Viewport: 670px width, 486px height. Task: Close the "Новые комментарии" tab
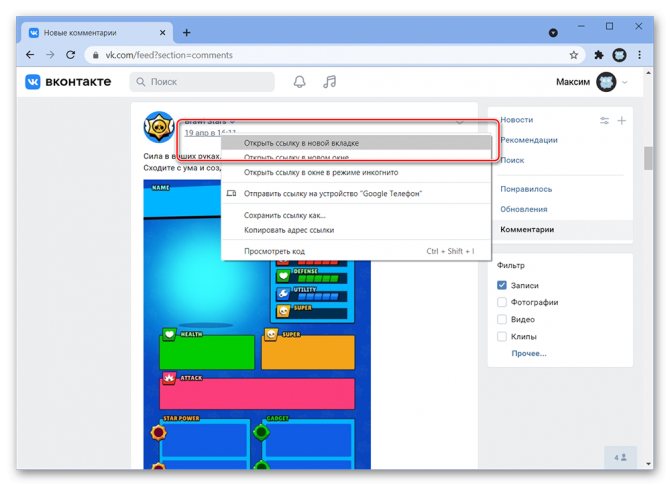[162, 32]
